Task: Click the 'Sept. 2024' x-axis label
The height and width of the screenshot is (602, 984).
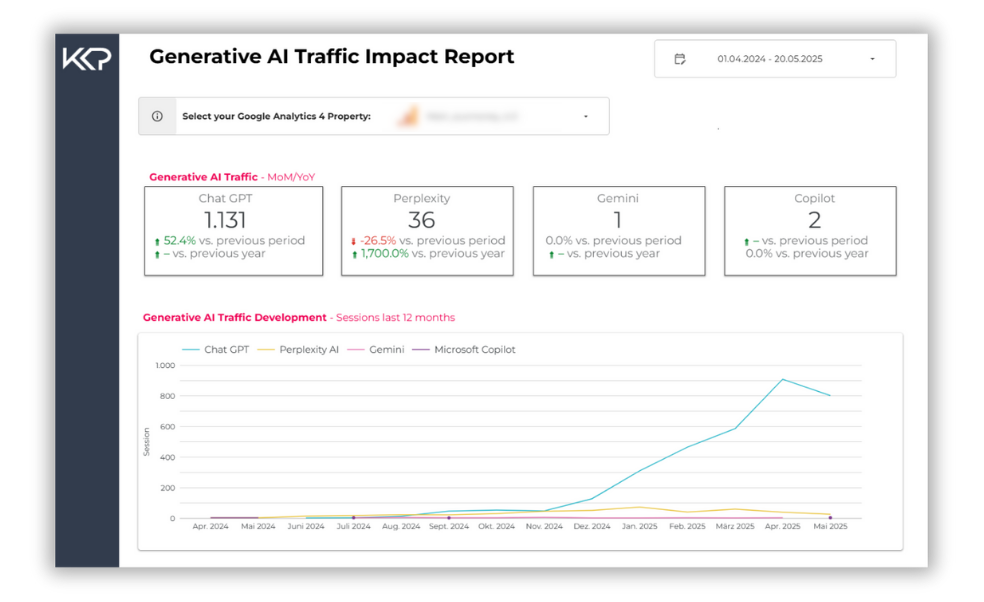Action: tap(449, 527)
